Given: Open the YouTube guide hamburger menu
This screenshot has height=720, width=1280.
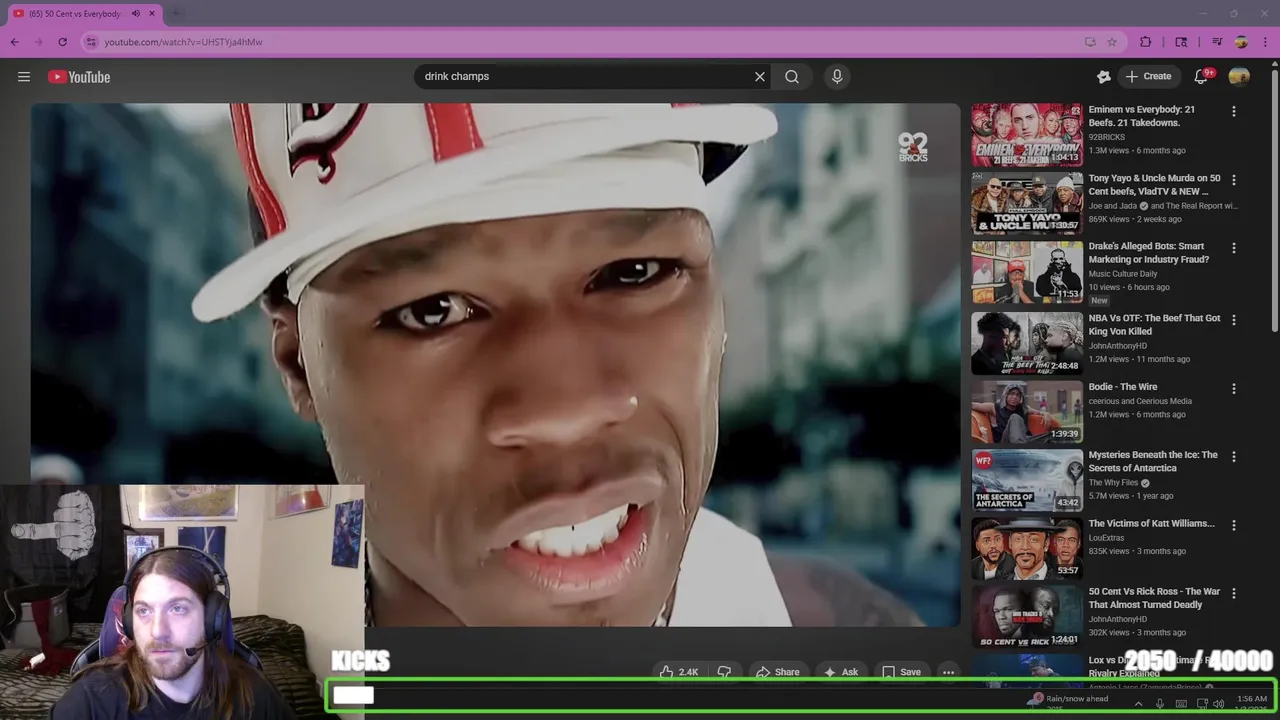Looking at the screenshot, I should 24,77.
